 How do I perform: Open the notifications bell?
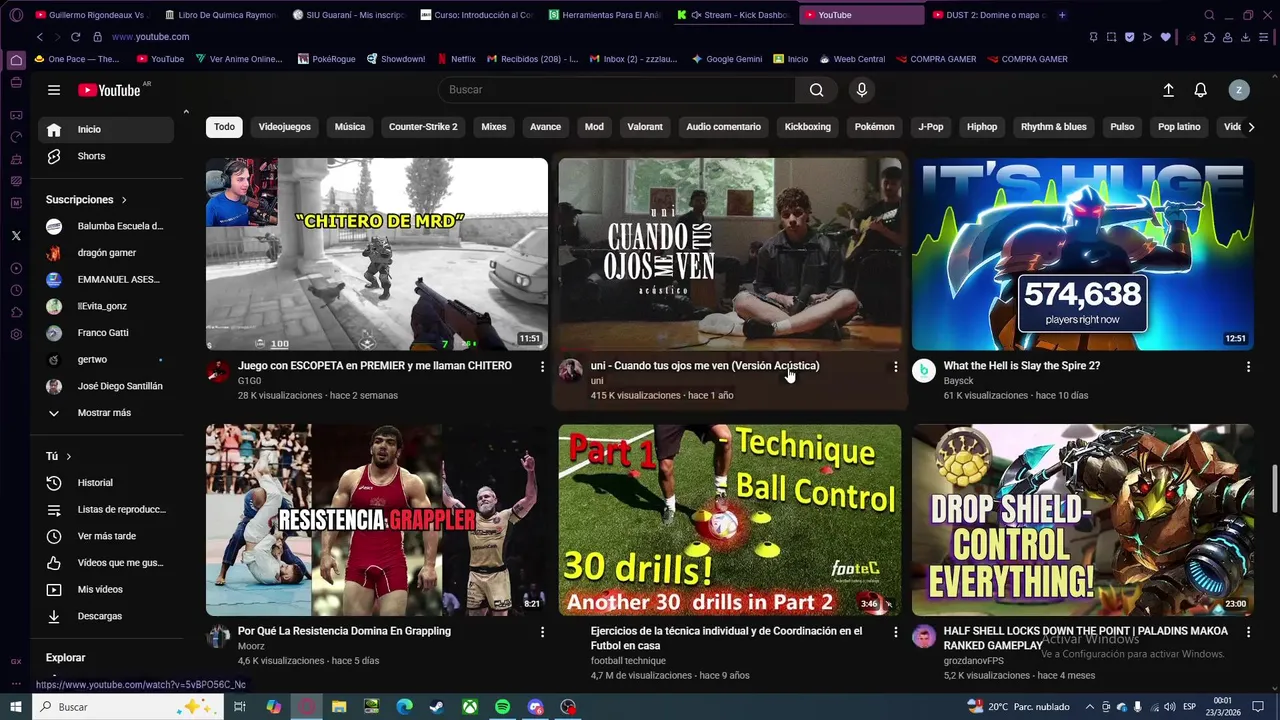(1201, 90)
